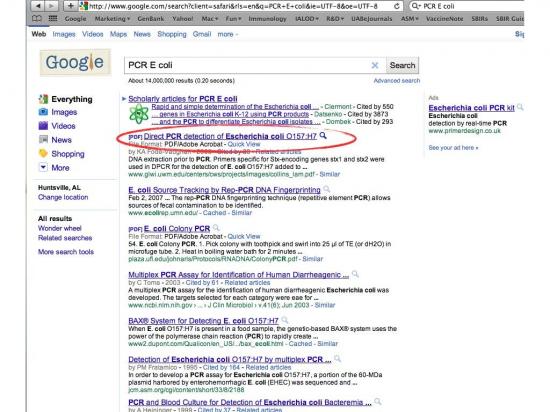550x412 pixels.
Task: Expand Scholarly articles triangle
Action: 124,99
